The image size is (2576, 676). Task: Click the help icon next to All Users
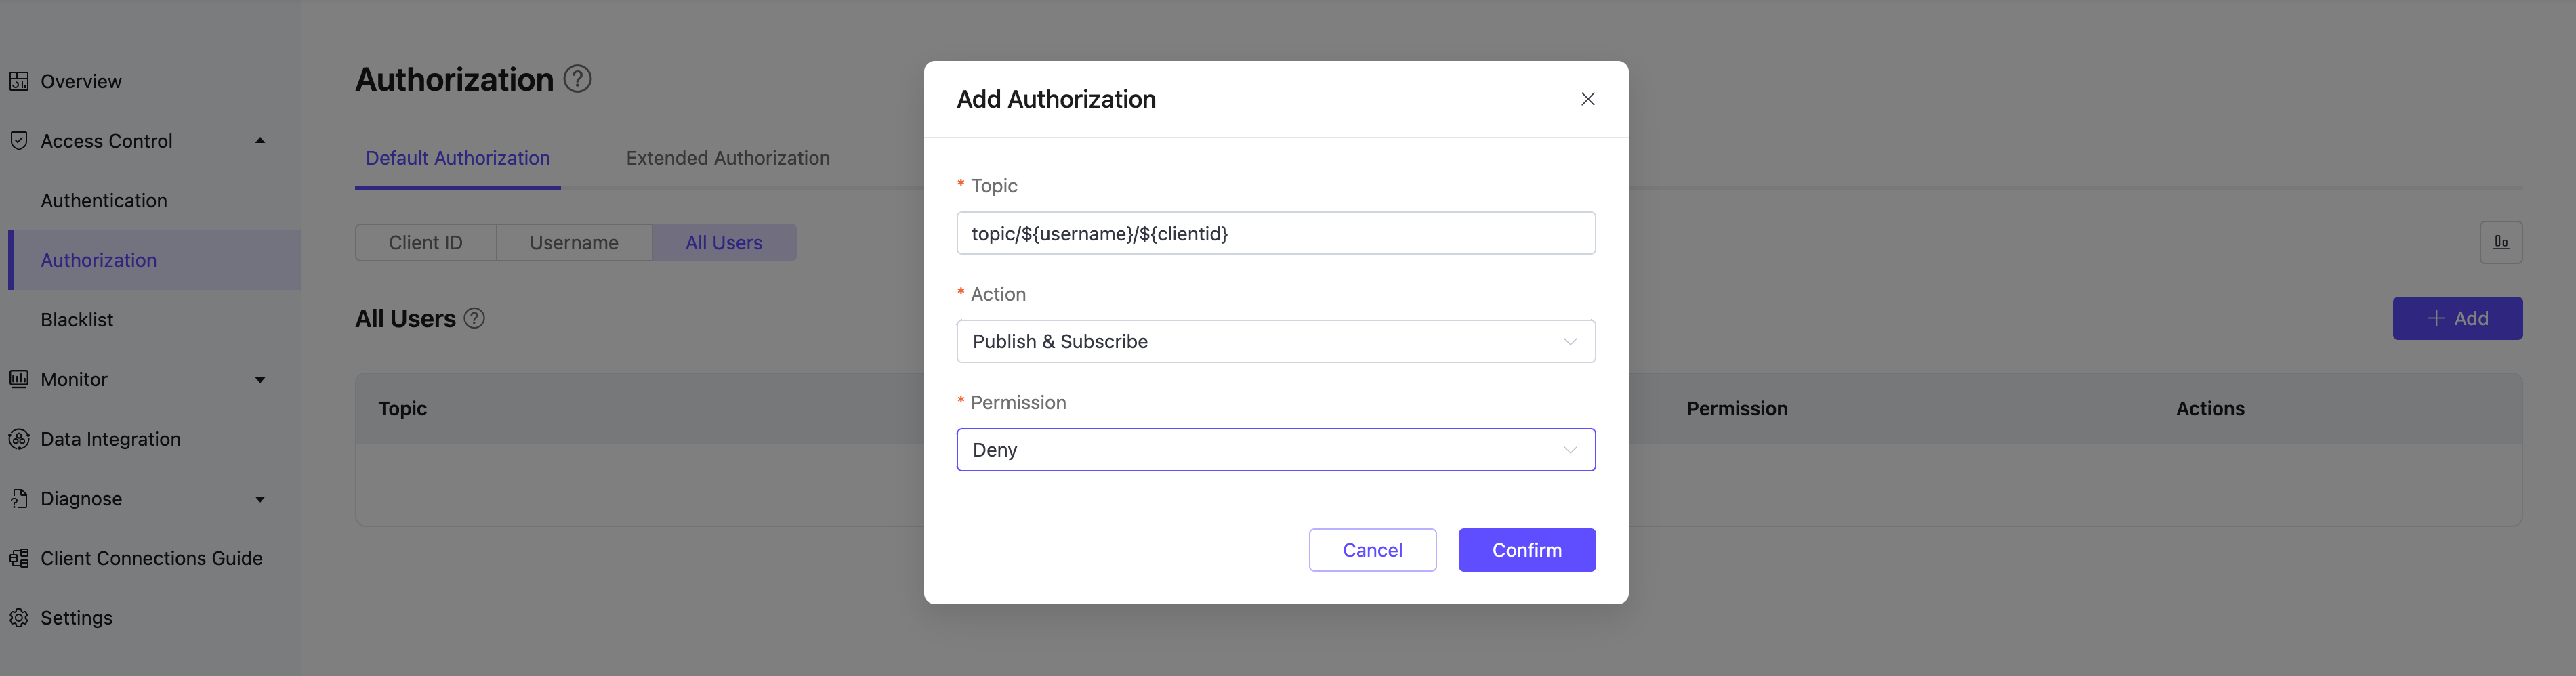(x=475, y=318)
